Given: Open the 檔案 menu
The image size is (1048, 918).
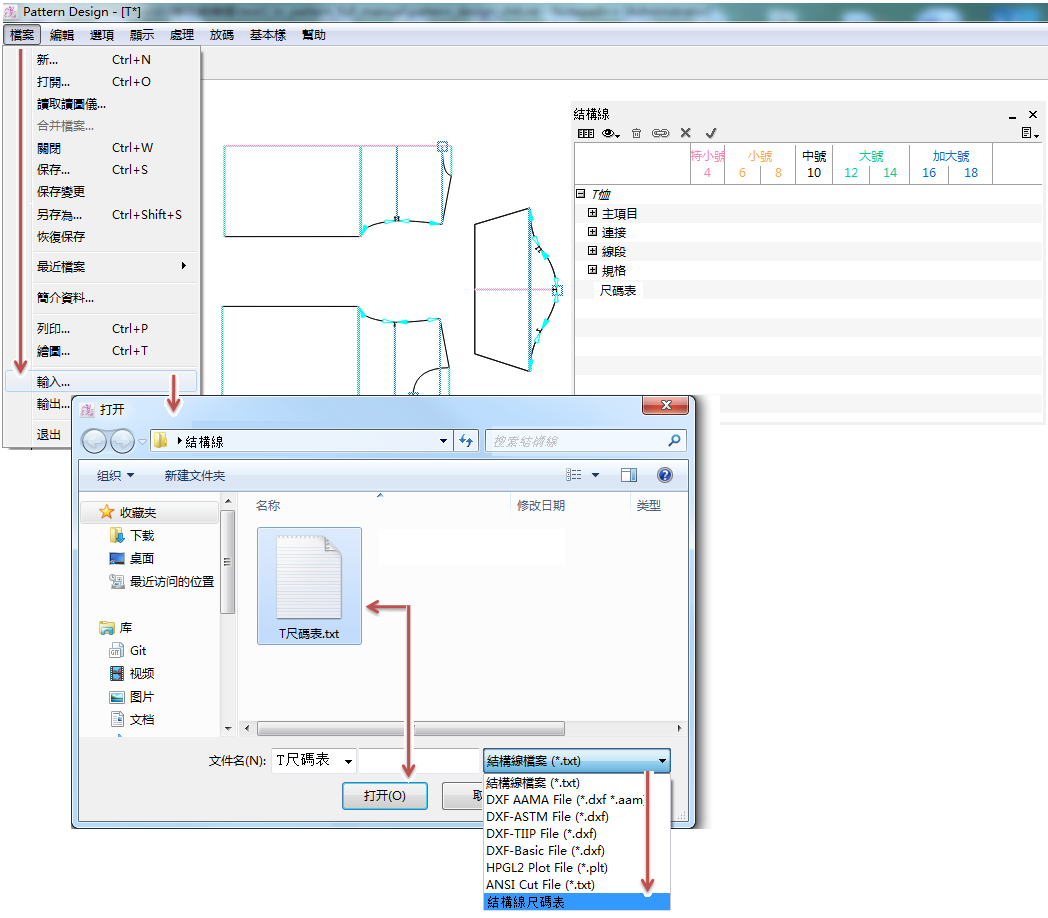Looking at the screenshot, I should (x=22, y=35).
